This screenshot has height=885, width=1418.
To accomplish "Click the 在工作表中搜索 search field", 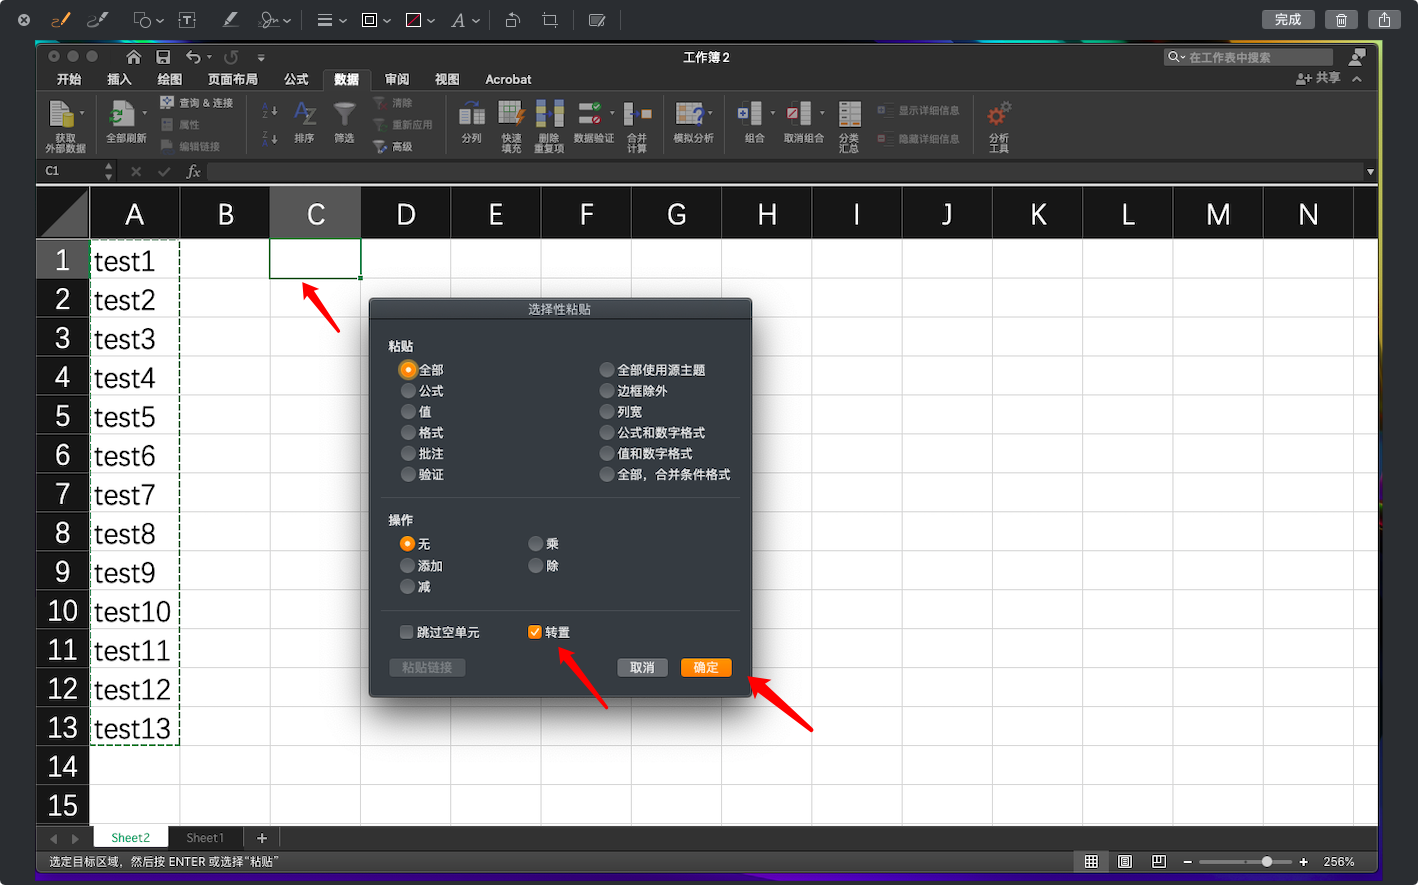I will 1248,57.
